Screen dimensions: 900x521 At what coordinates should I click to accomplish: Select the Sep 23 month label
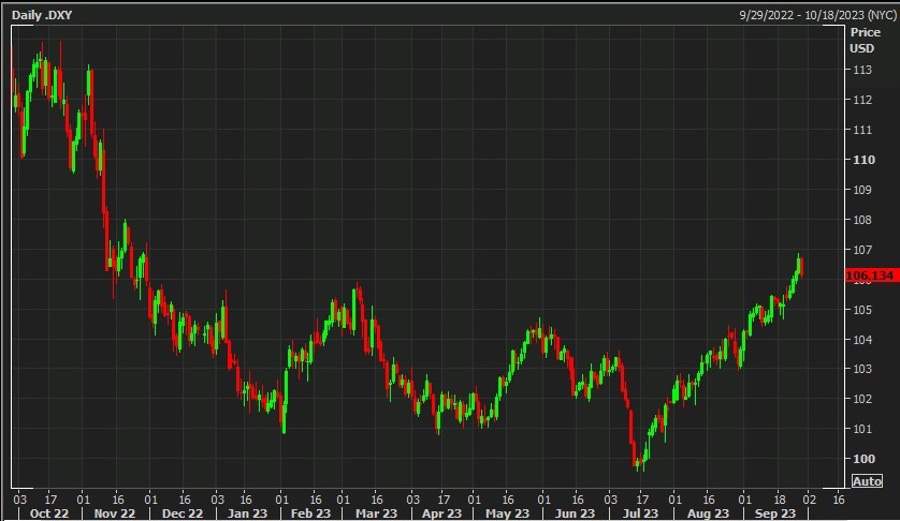tap(775, 513)
